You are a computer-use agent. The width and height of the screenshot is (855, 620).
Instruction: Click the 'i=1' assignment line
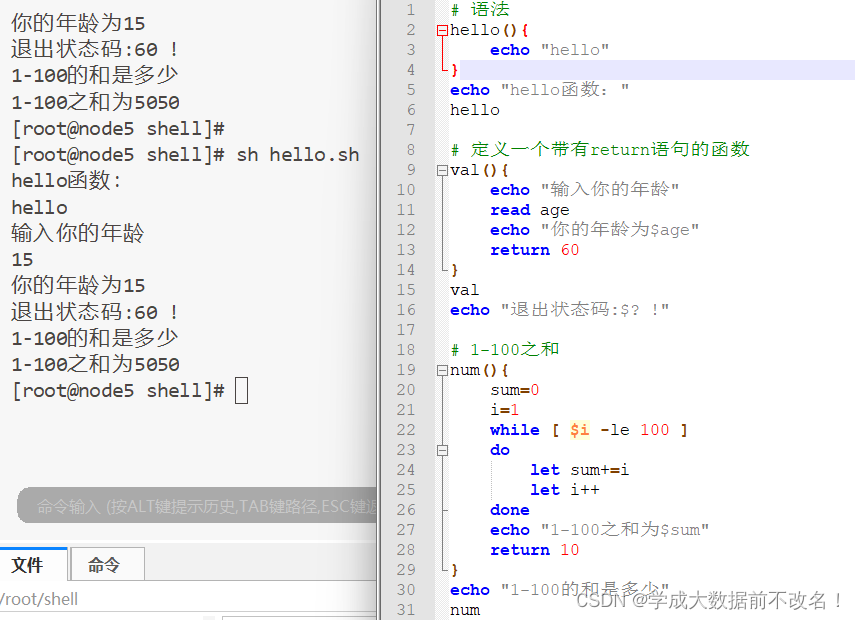pyautogui.click(x=504, y=410)
